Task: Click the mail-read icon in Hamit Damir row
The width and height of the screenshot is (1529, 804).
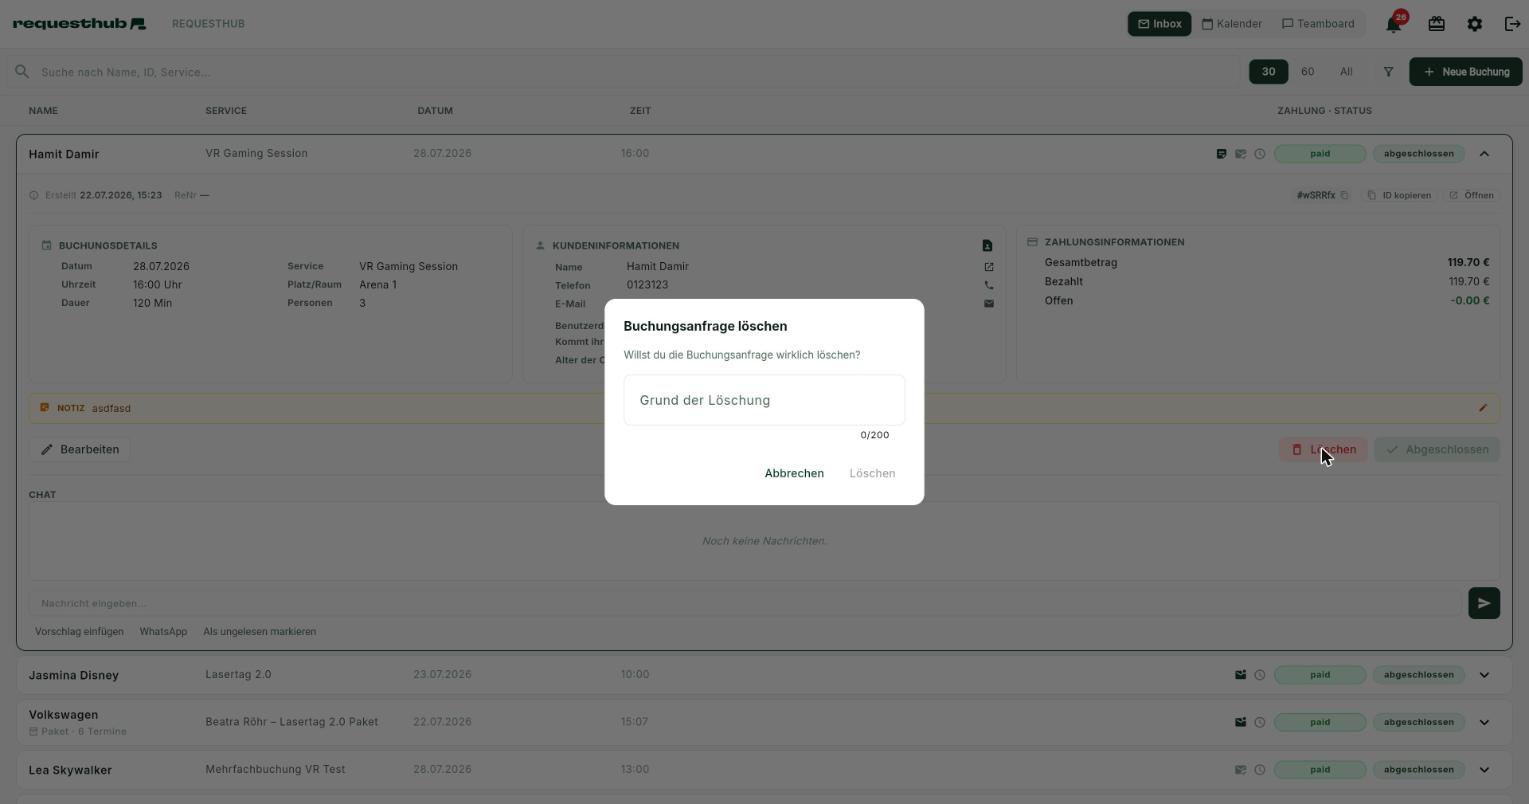Action: coord(1240,154)
